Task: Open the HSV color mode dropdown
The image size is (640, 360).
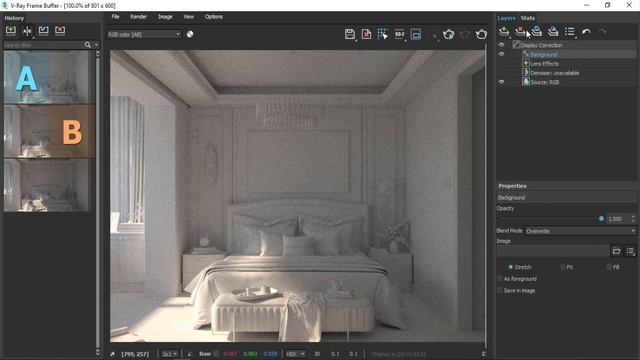Action: point(295,354)
